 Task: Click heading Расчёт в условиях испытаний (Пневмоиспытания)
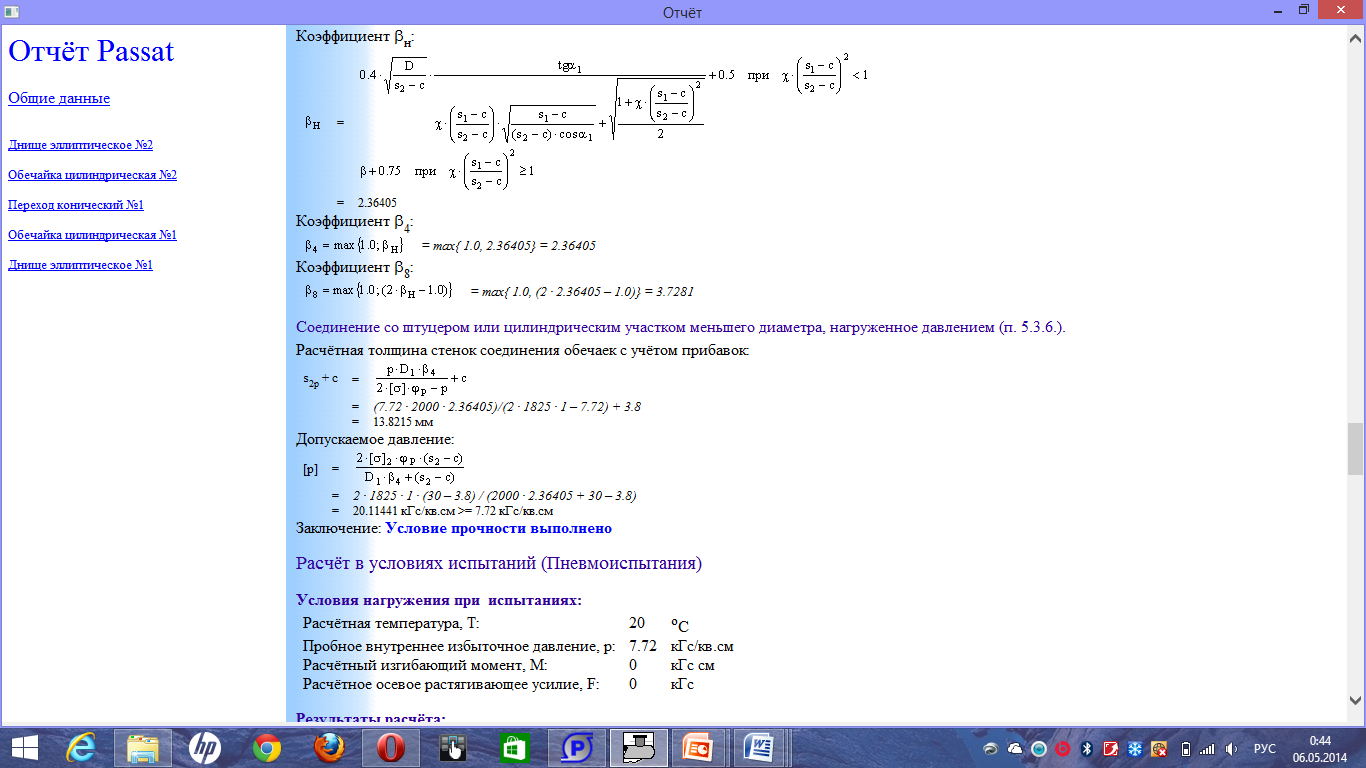[499, 563]
